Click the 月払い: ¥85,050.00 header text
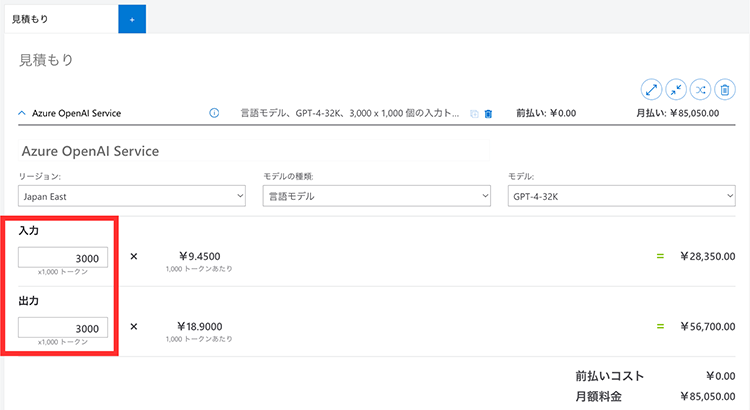 click(x=677, y=113)
